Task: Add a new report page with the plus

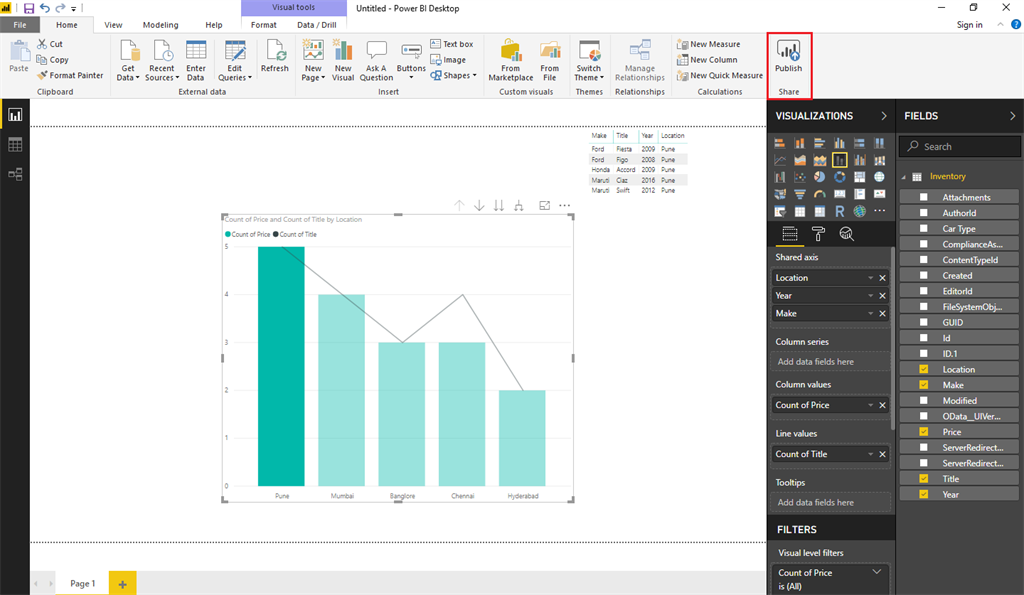Action: click(122, 582)
